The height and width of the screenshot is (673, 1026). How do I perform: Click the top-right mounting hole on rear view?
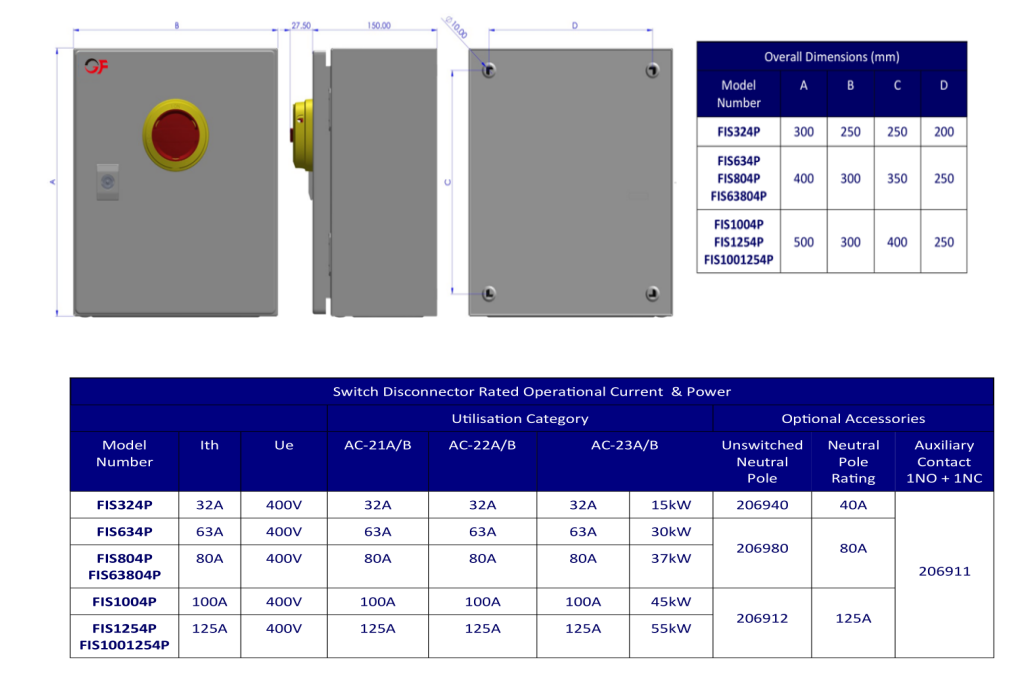coord(652,70)
